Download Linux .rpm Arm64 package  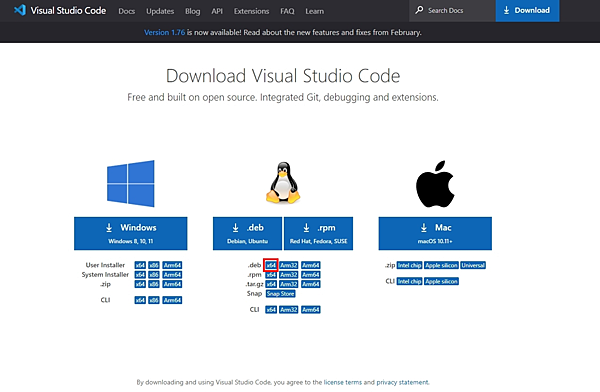click(x=311, y=274)
